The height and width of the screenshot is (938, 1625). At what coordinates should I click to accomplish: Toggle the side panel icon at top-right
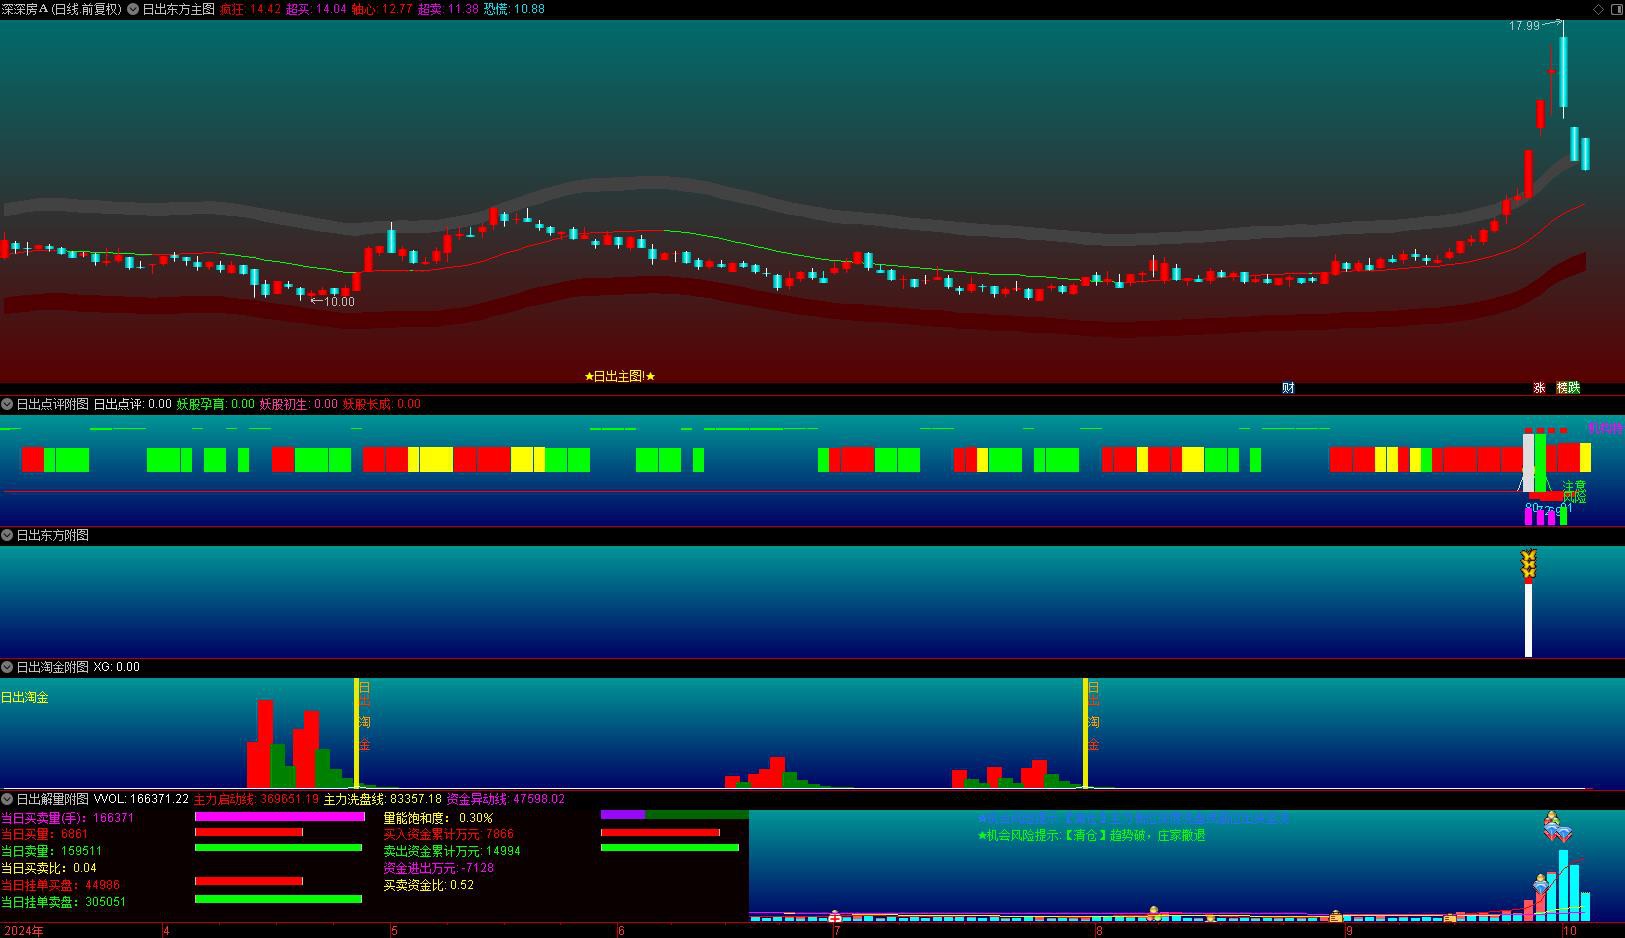click(1616, 9)
